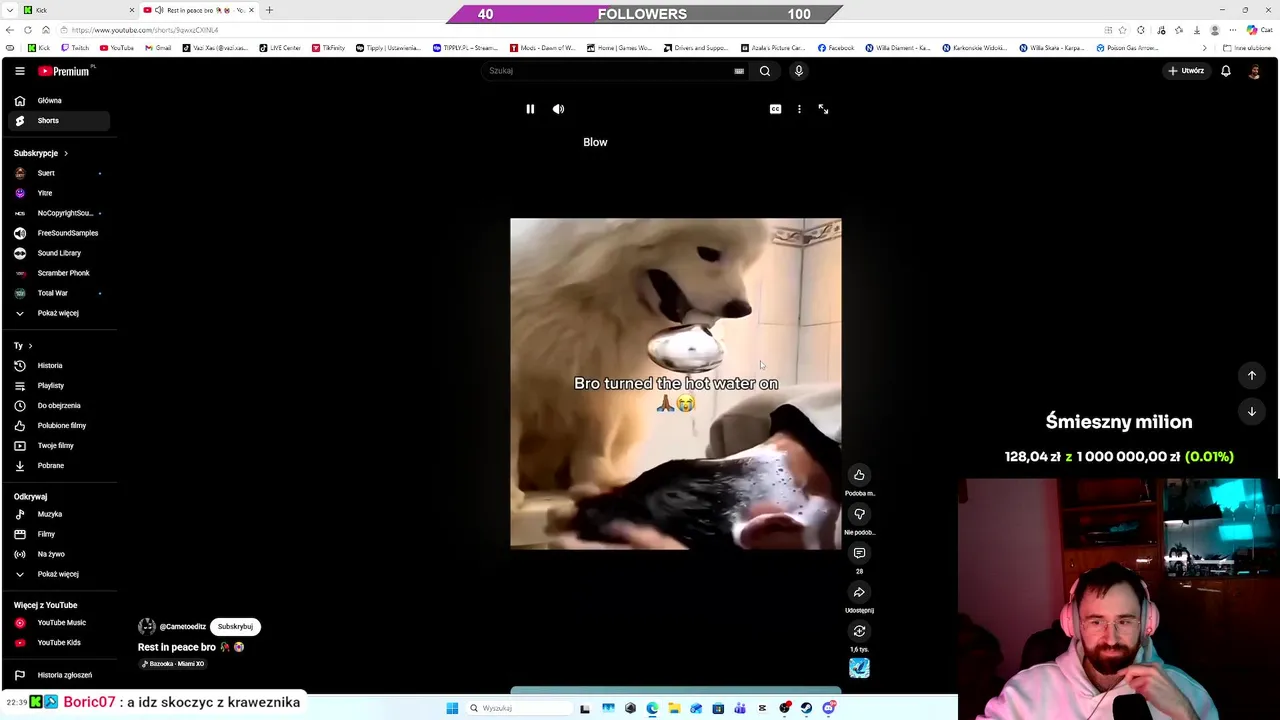This screenshot has height=720, width=1280.
Task: Open Steam from the taskbar
Action: tap(806, 708)
